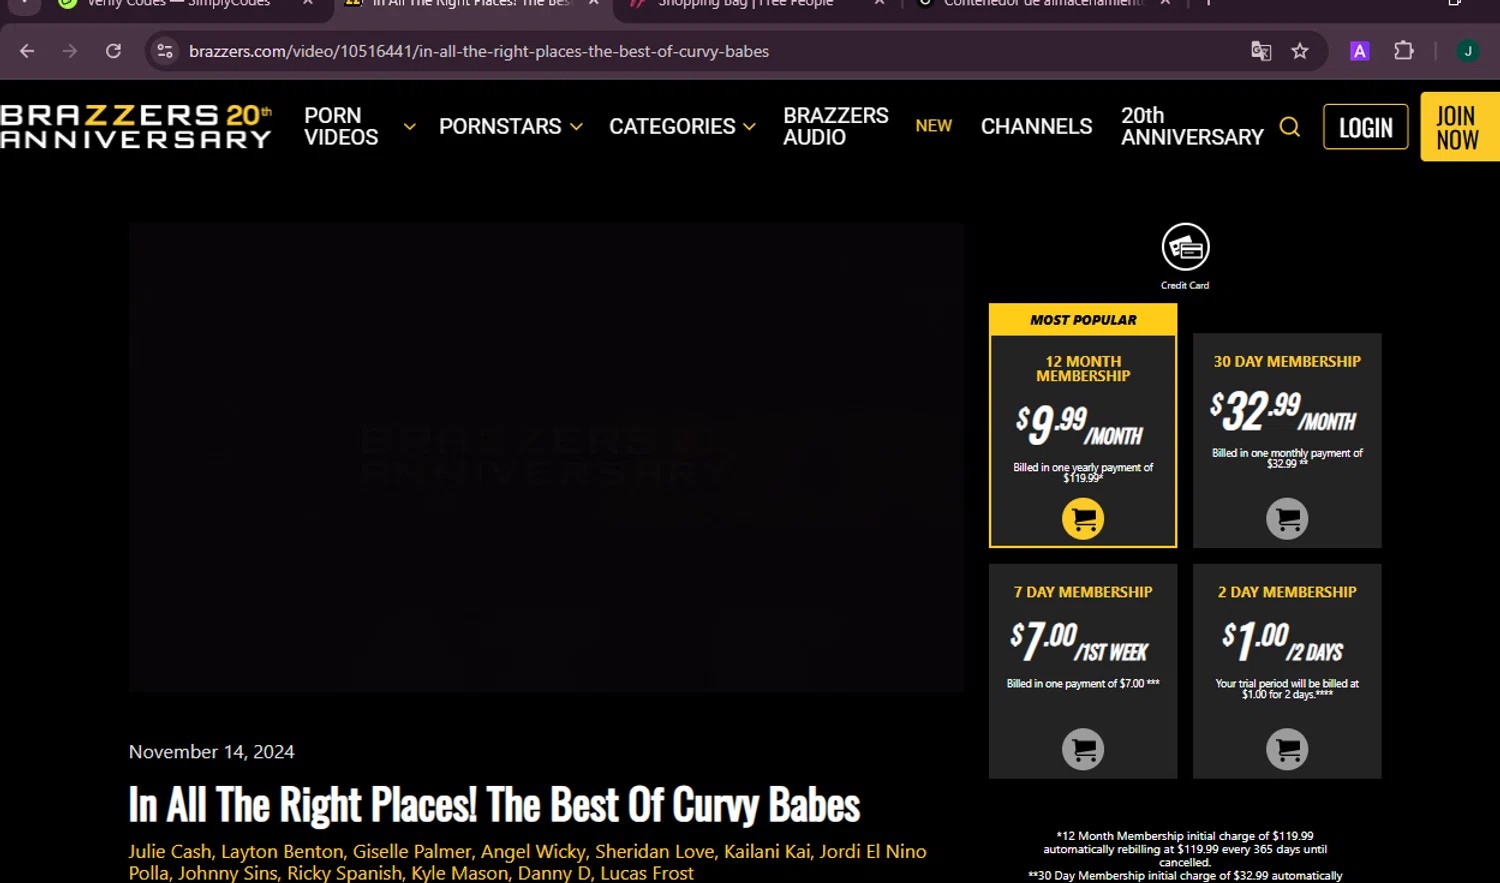
Task: Click the cart icon for 30 Day Membership
Action: [1287, 518]
